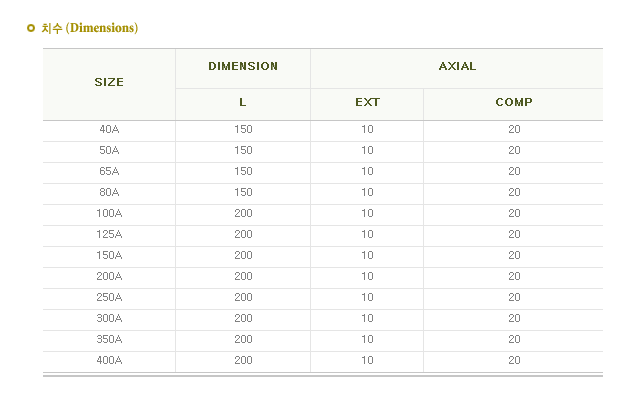
Task: Select the 400A size cell
Action: (109, 361)
